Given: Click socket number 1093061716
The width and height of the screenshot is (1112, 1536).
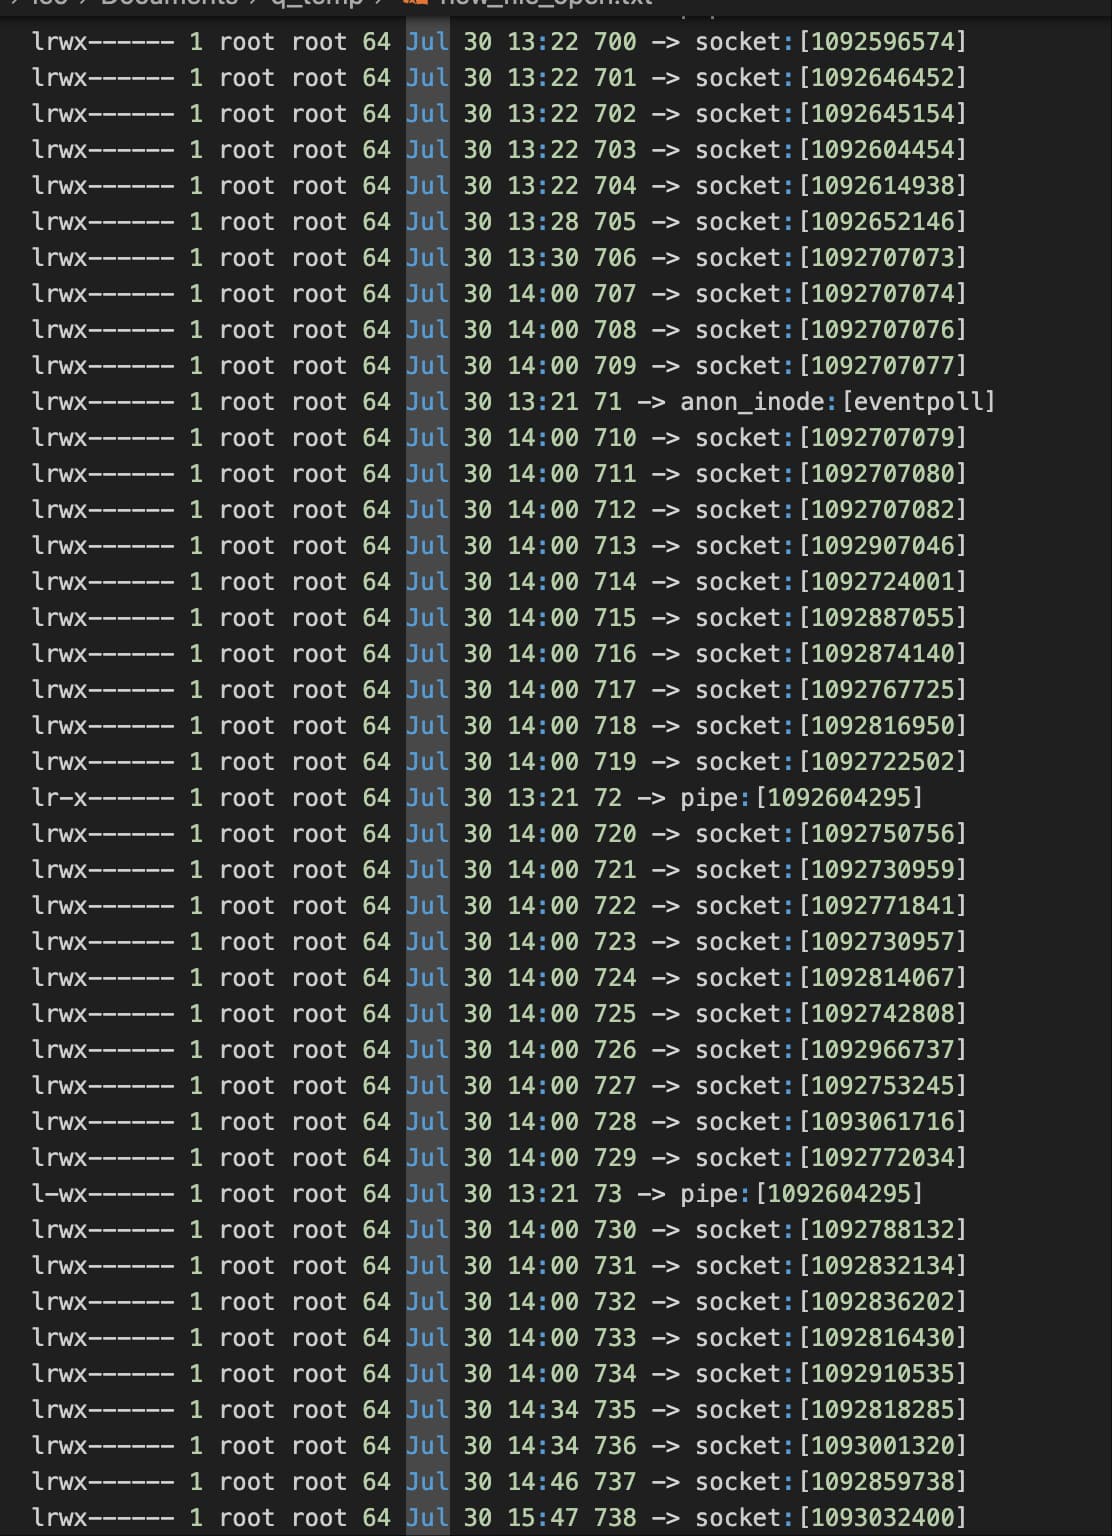Looking at the screenshot, I should [882, 1122].
